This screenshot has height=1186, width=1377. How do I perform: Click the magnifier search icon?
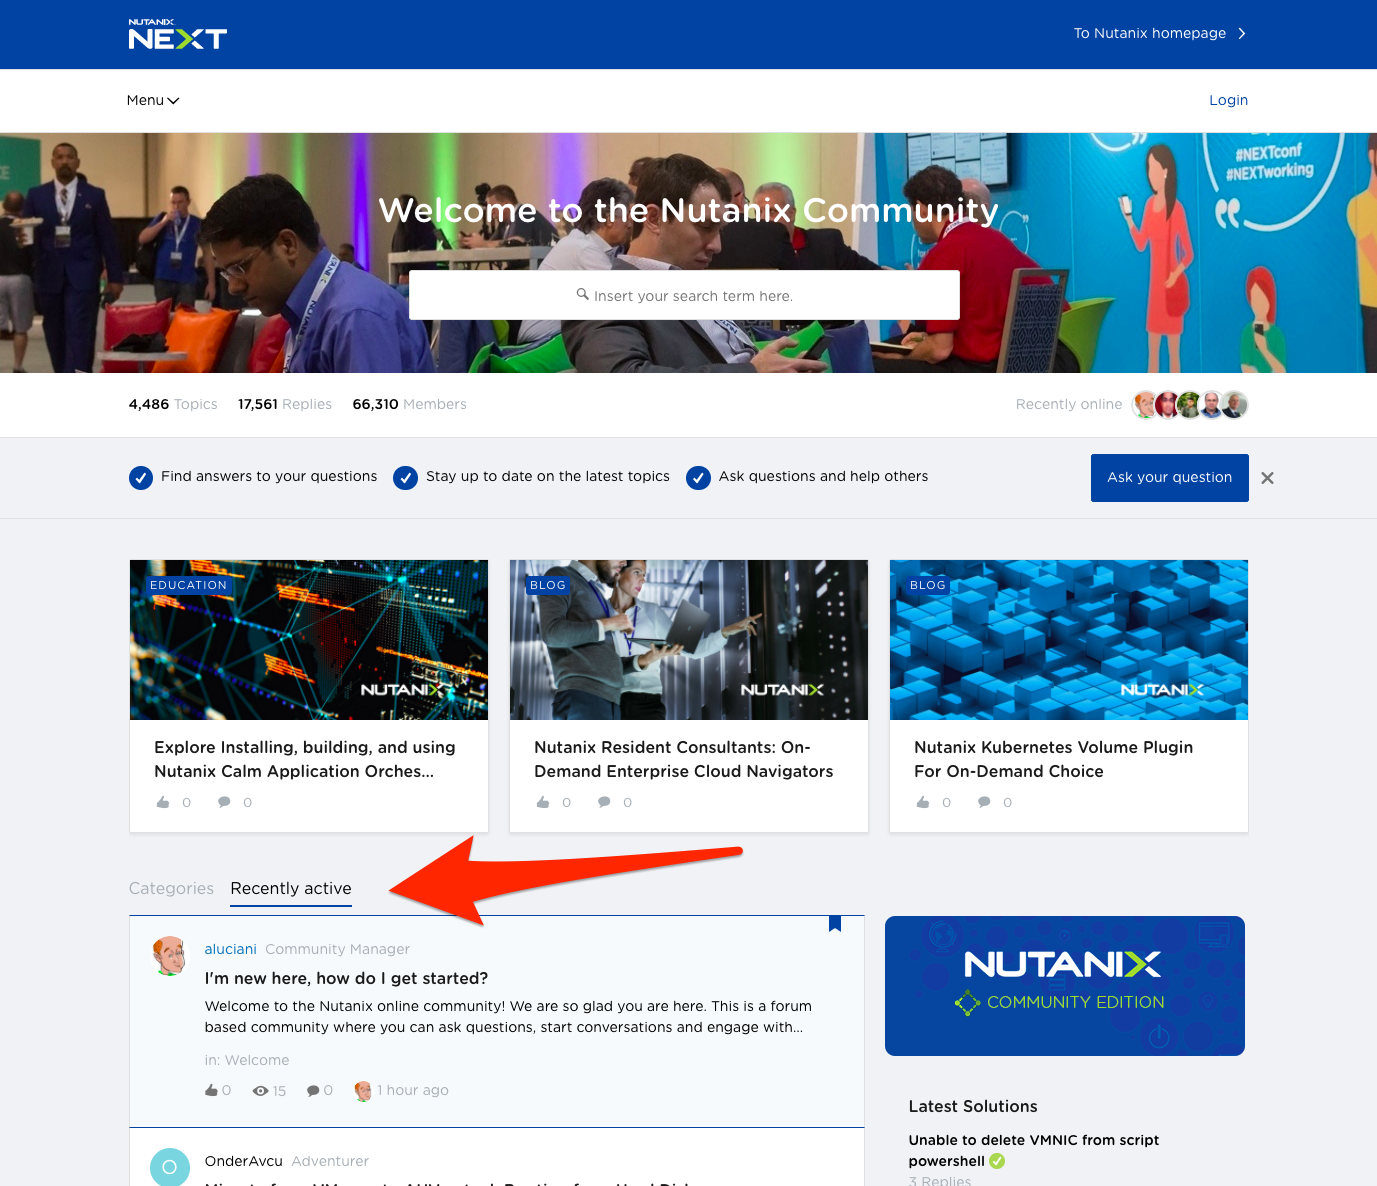(x=582, y=294)
